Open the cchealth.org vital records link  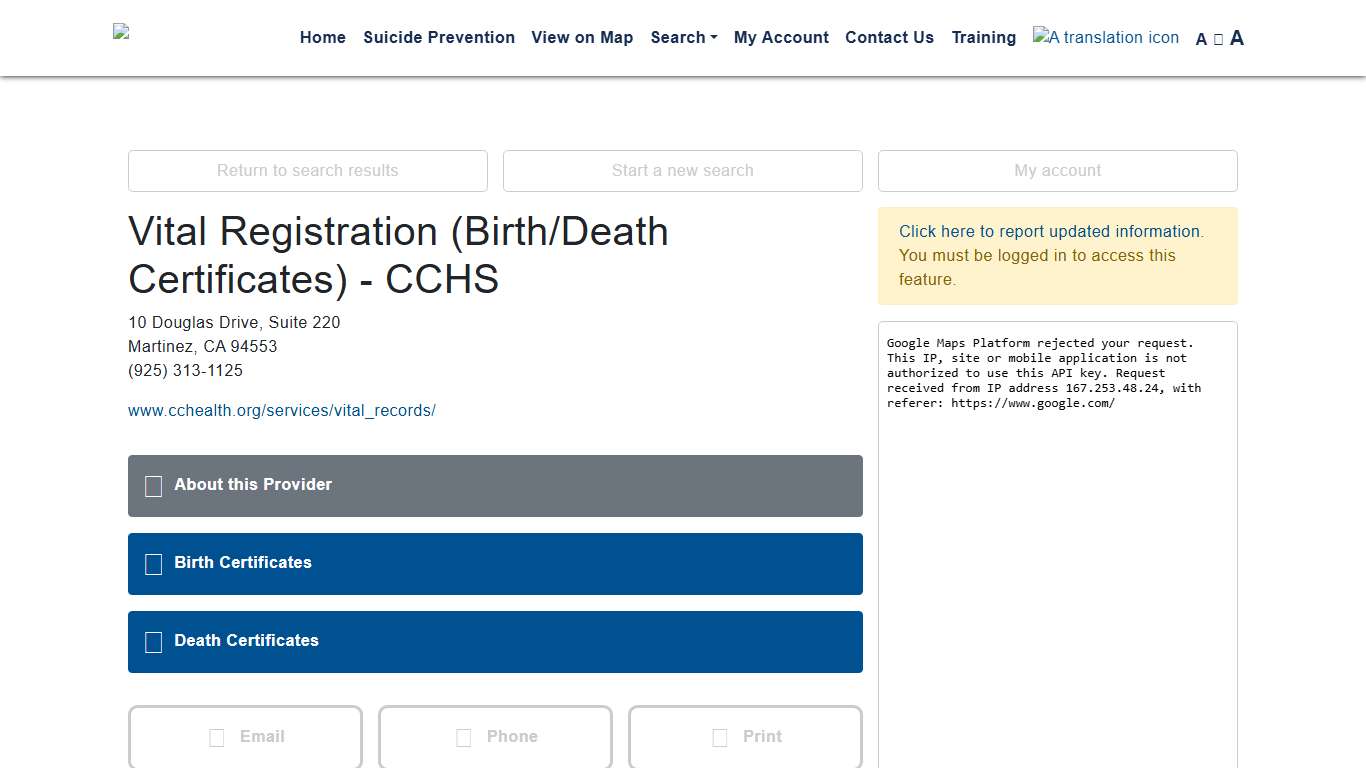[282, 410]
